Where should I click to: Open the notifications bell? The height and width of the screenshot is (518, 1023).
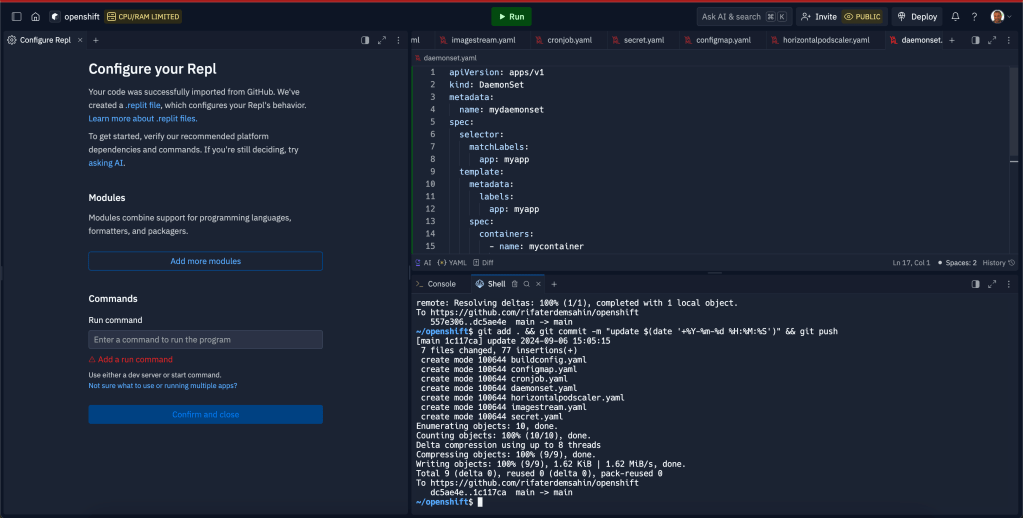(955, 17)
